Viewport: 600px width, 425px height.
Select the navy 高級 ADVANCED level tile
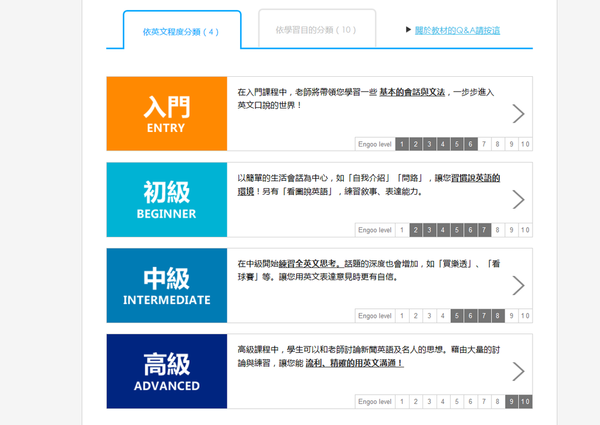tap(165, 371)
